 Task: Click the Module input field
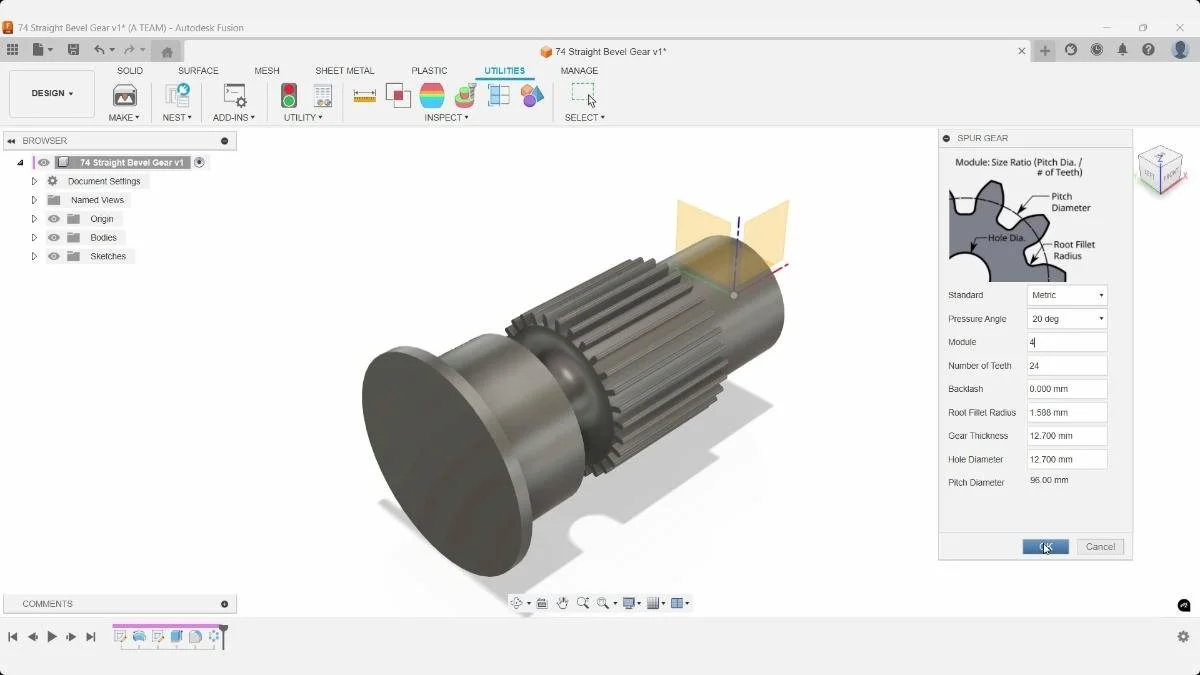(x=1067, y=342)
